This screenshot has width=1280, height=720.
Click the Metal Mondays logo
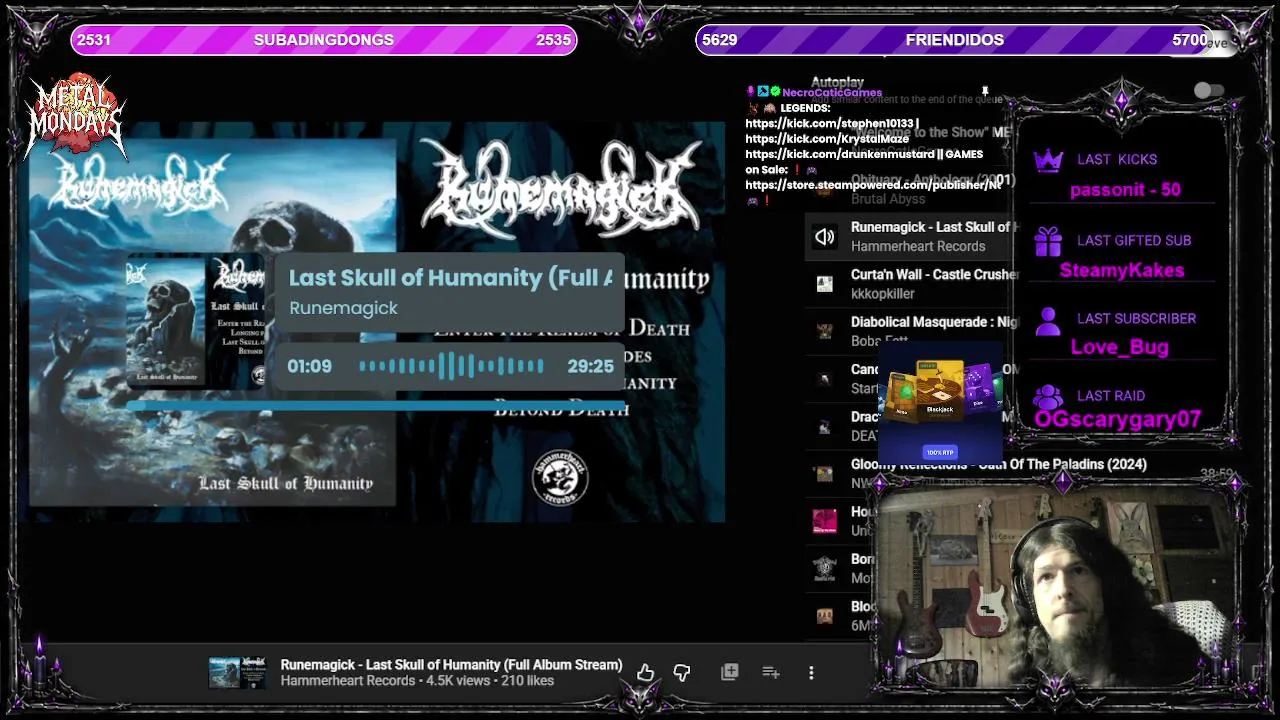click(x=76, y=117)
